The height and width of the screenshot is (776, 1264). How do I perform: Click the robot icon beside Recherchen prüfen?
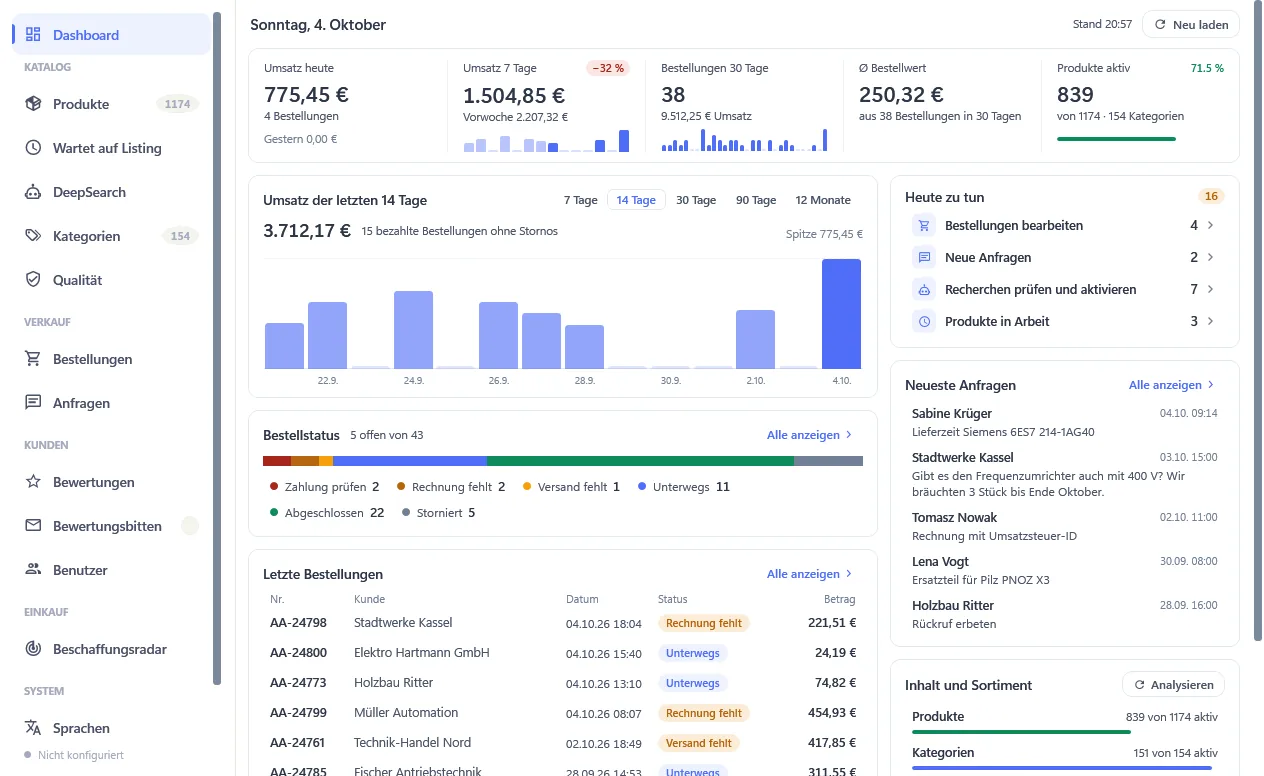point(924,290)
